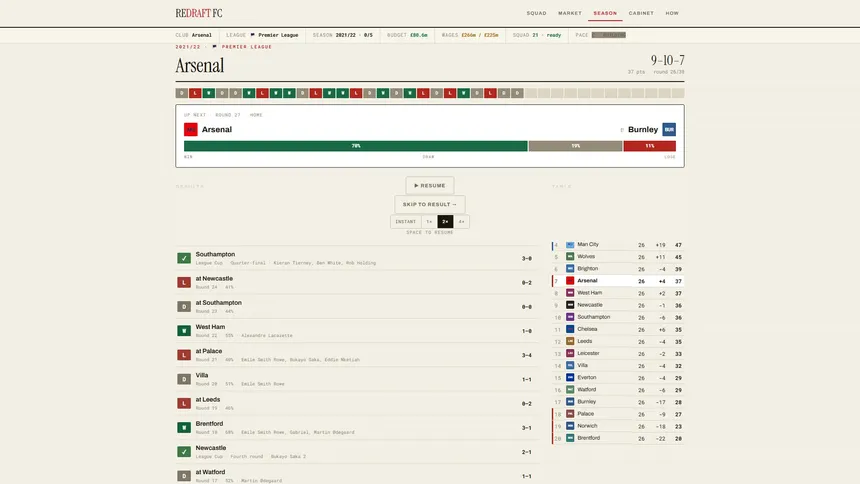Click the Man City crest in table
The width and height of the screenshot is (860, 484).
(x=570, y=245)
